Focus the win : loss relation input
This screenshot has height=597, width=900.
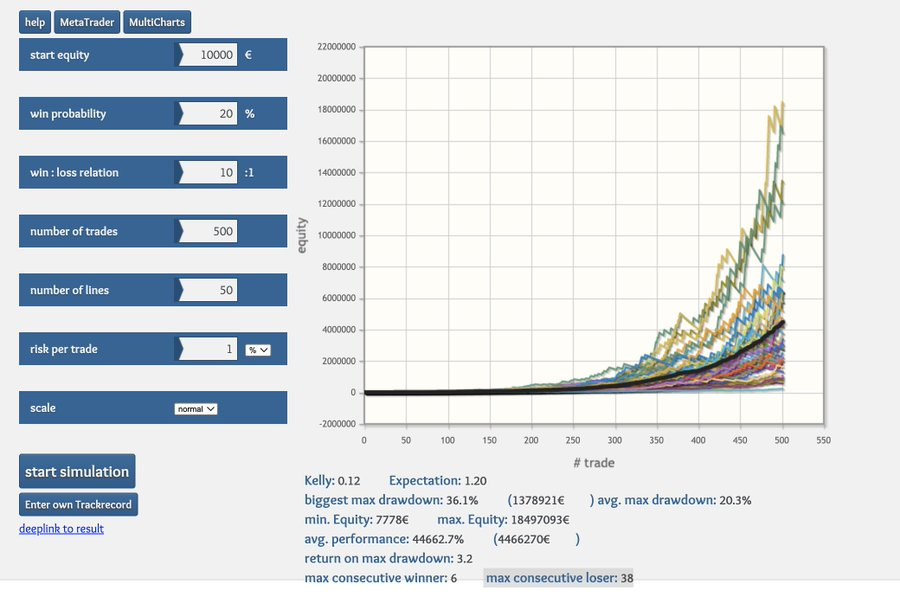[x=211, y=172]
